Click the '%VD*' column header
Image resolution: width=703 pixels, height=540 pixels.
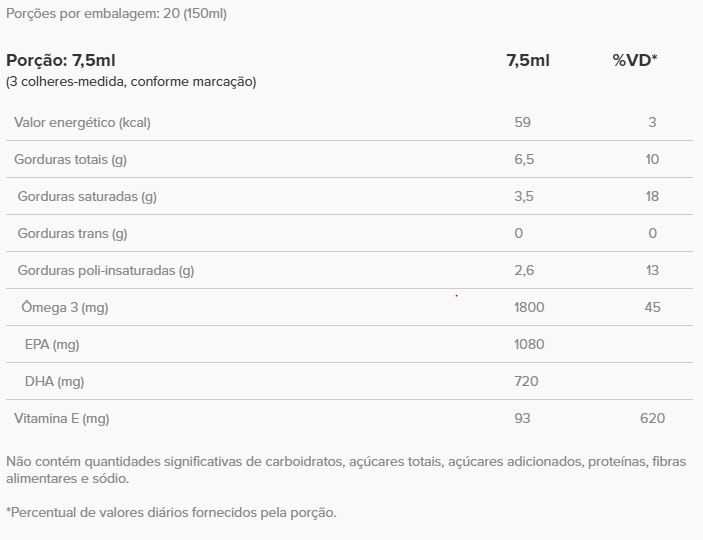pyautogui.click(x=635, y=60)
